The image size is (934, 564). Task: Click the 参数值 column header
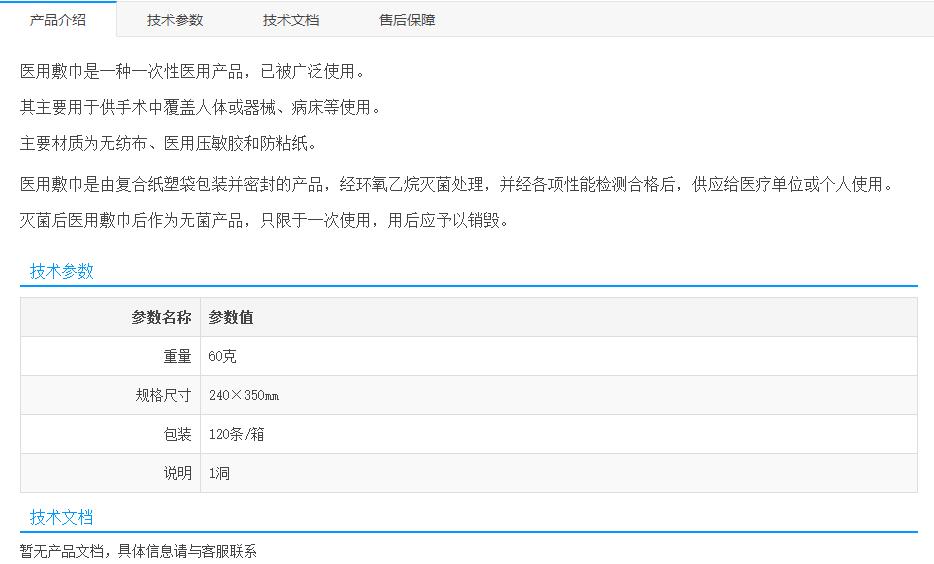pyautogui.click(x=231, y=317)
